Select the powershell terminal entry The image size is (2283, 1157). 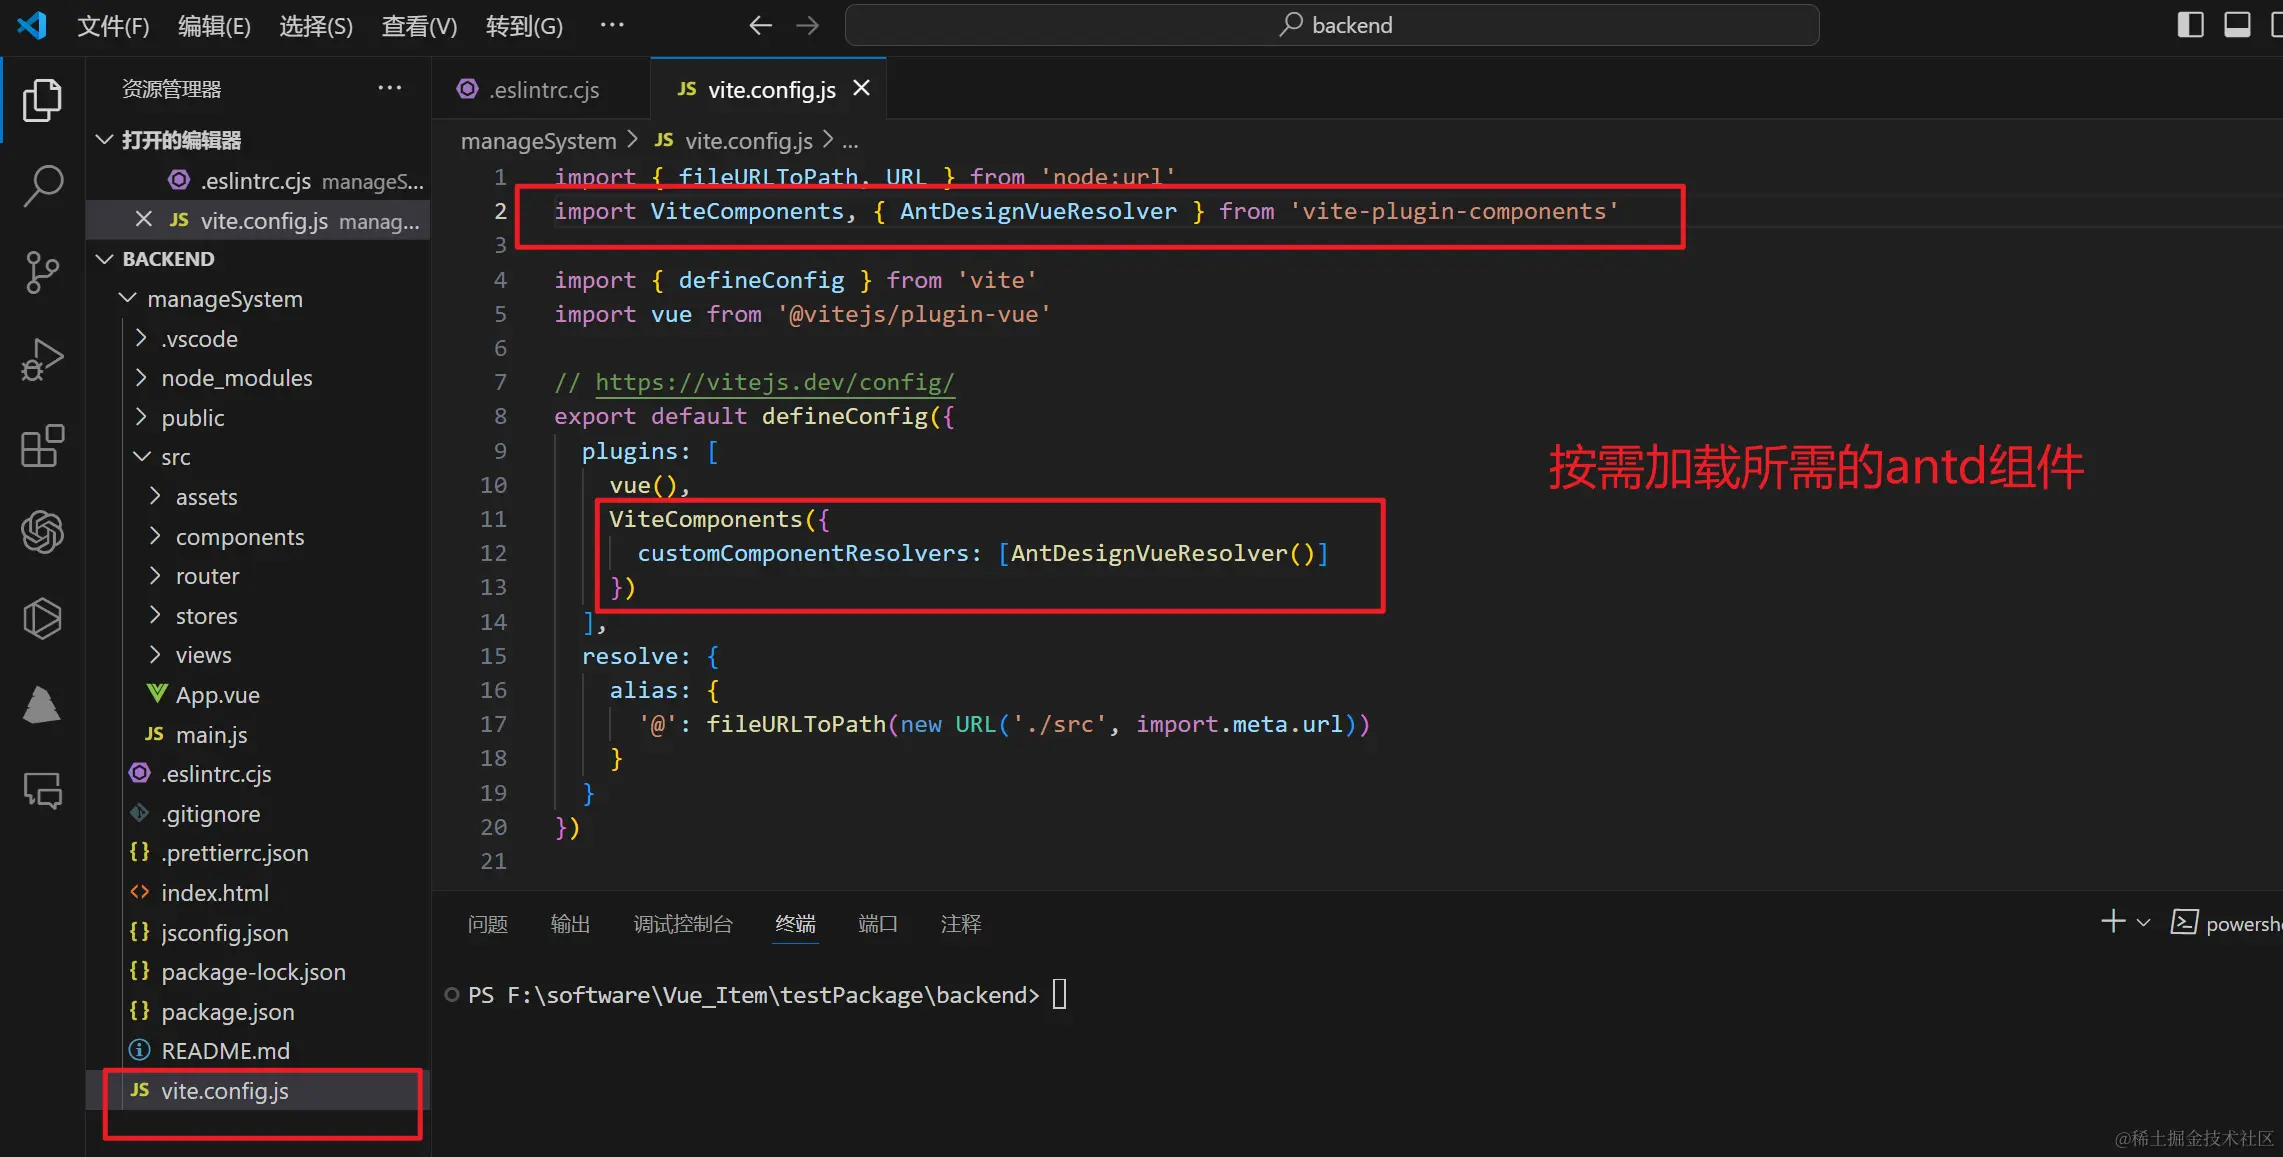(x=2225, y=923)
